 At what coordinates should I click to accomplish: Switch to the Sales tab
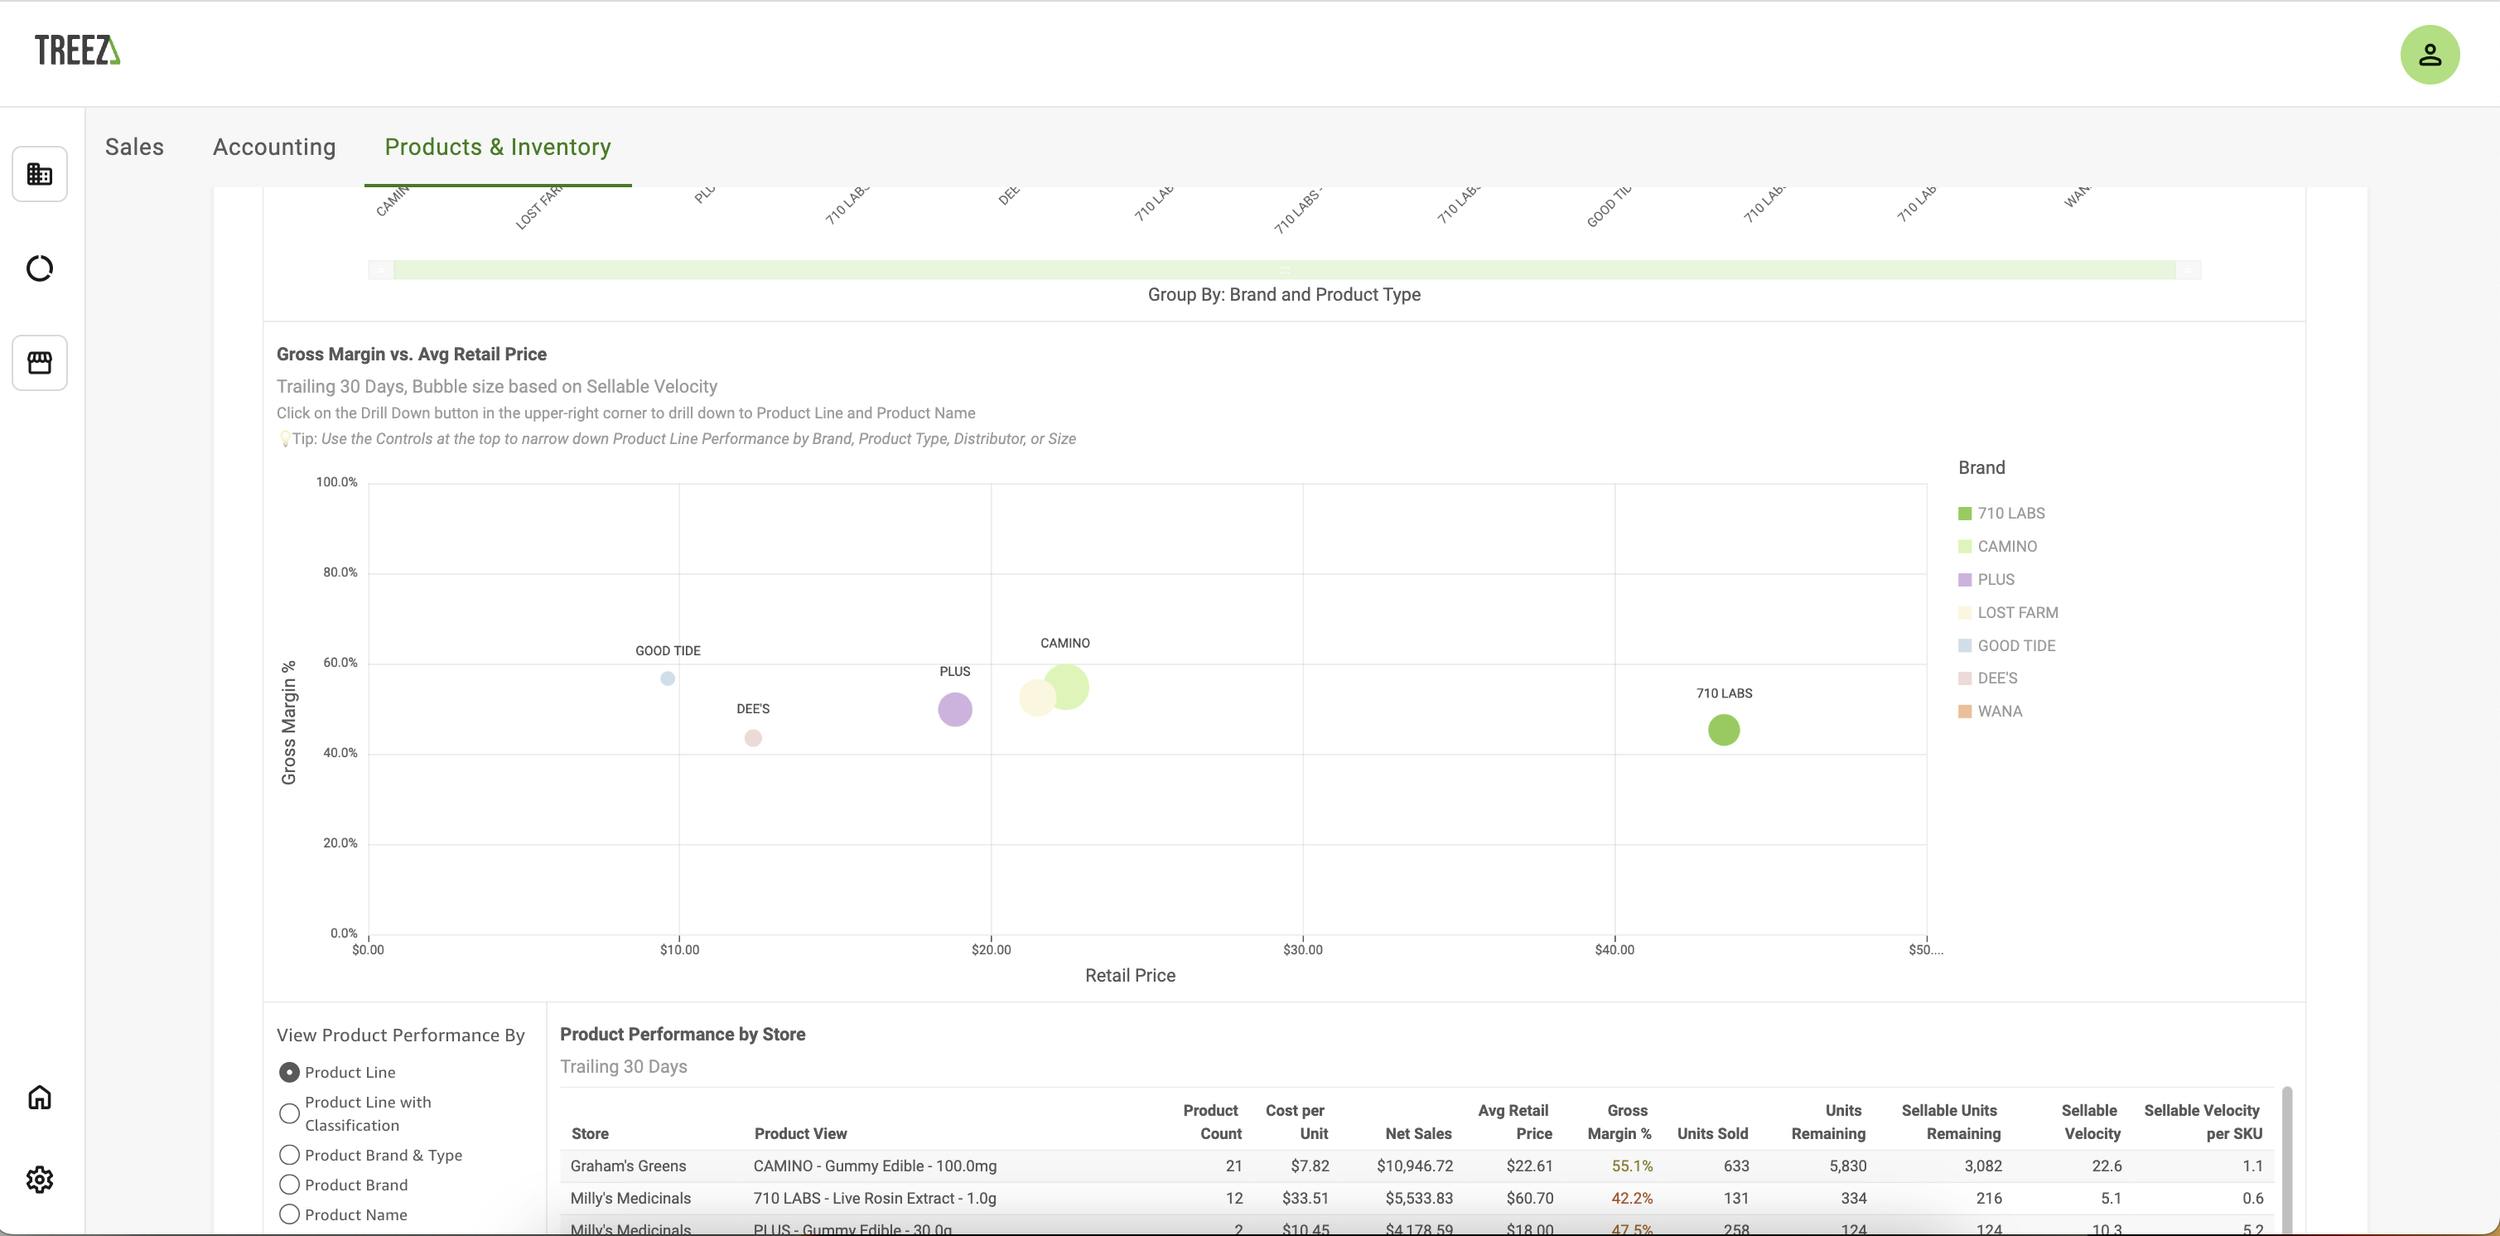134,147
